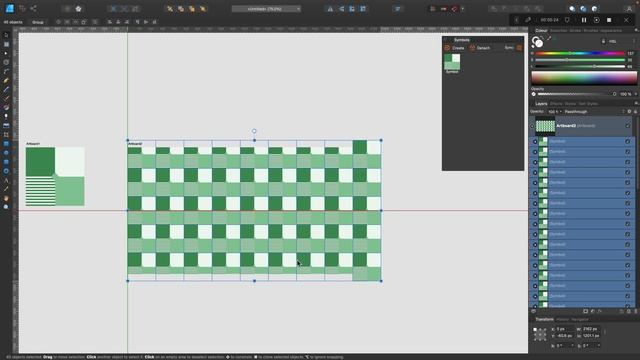Toggle visibility check of second Symbol layer

click(x=628, y=152)
